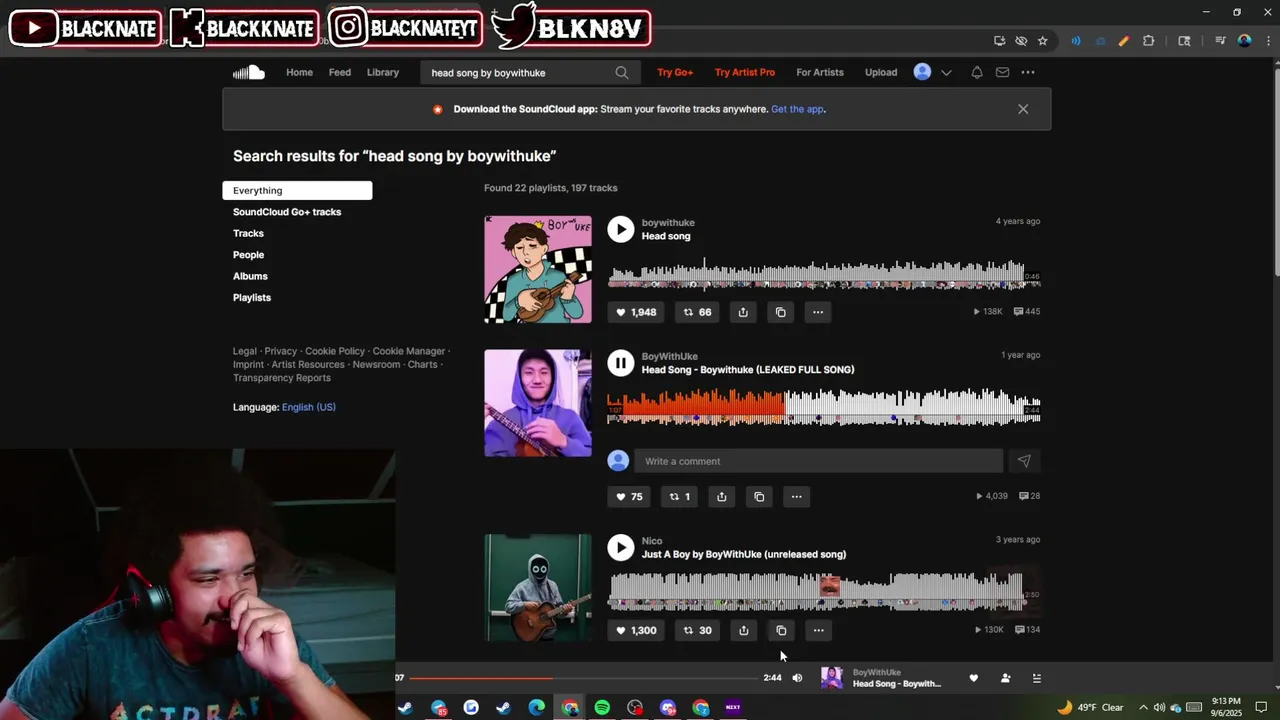This screenshot has height=720, width=1280.
Task: Open the Feed page
Action: (340, 72)
